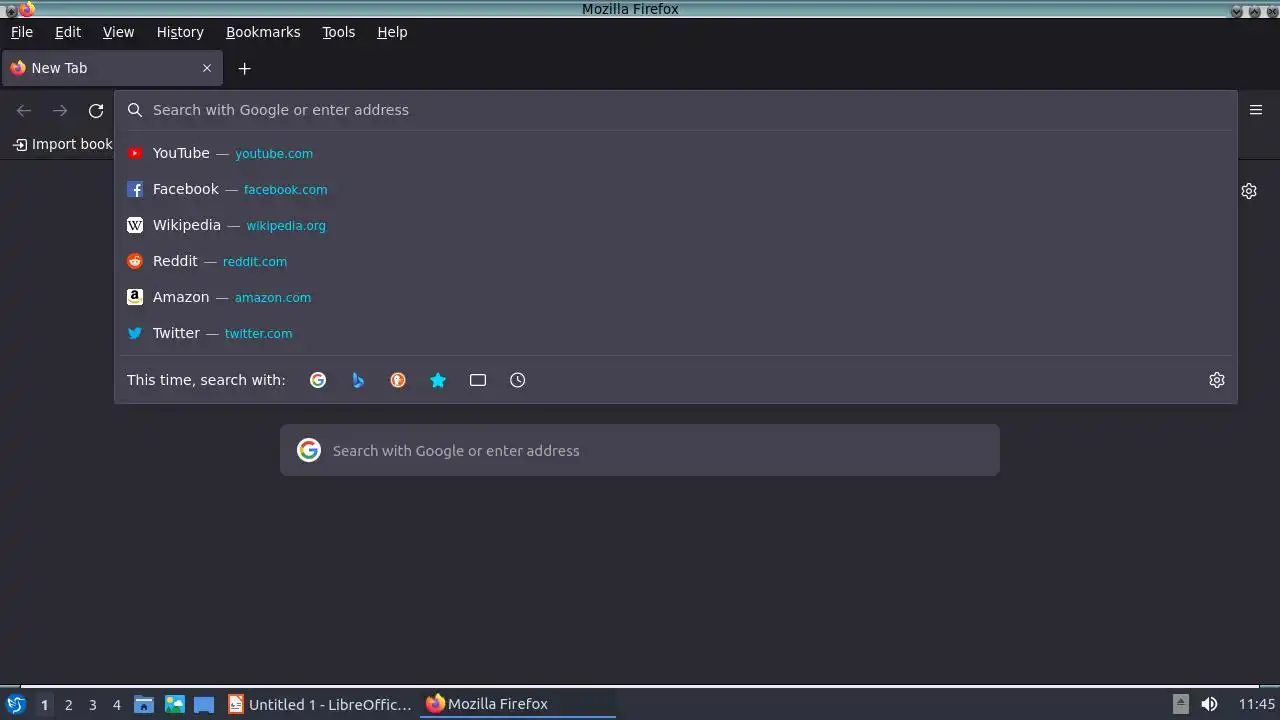Open search settings gear in the urlbar dropdown
Screen dimensions: 1280x720
pos(1217,380)
